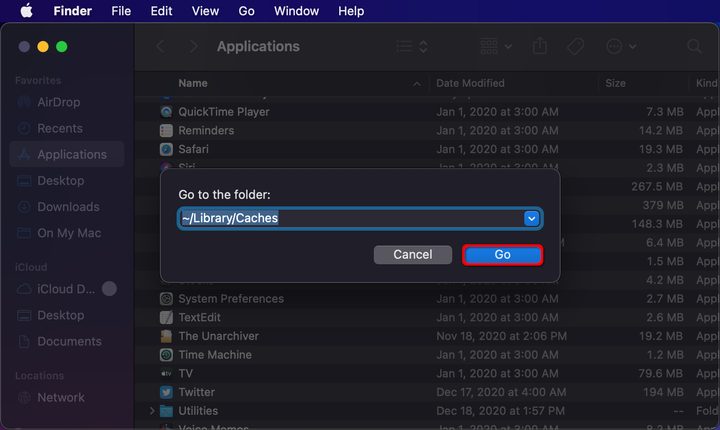Select On My Mac in sidebar

click(67, 233)
